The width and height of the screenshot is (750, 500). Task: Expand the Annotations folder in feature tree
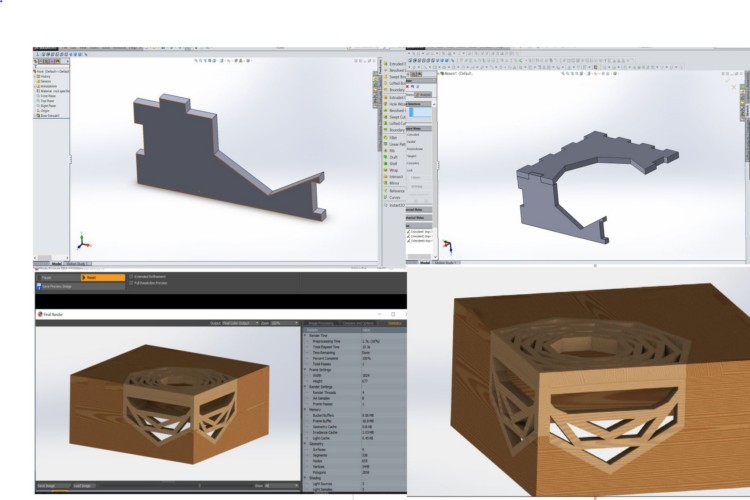tap(35, 86)
